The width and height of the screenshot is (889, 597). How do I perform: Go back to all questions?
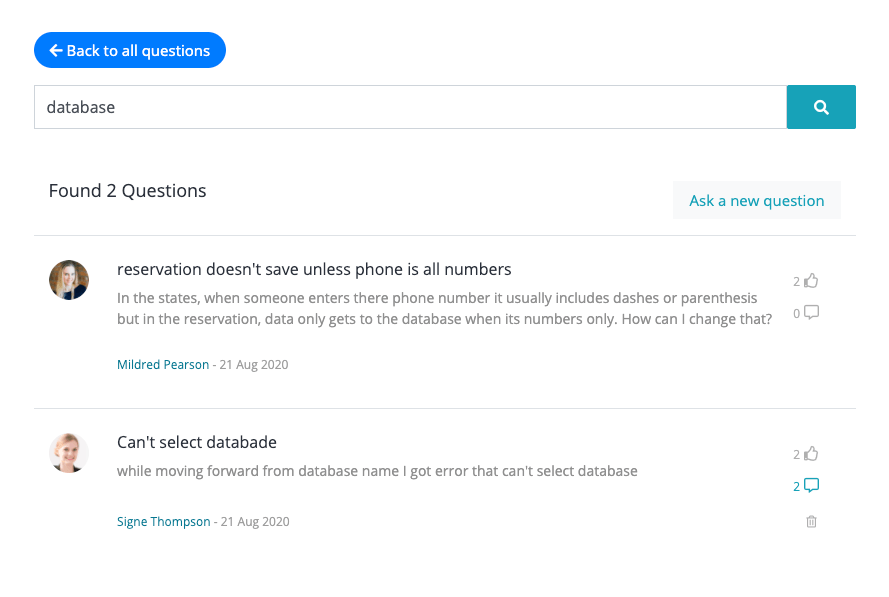[x=130, y=50]
